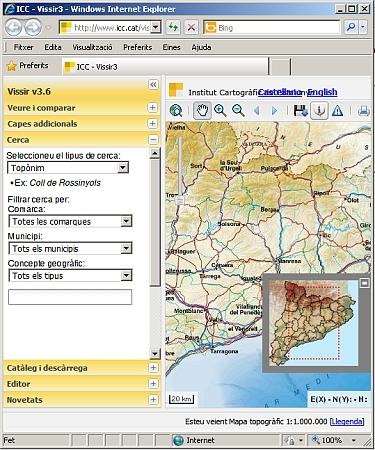Select the pan hand tool
This screenshot has height=450, width=375.
[x=202, y=110]
